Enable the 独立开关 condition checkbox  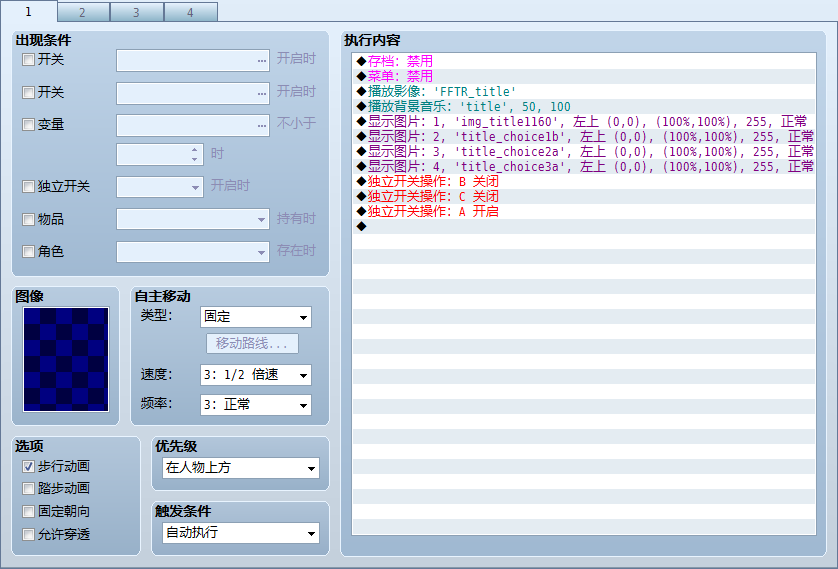click(x=28, y=187)
